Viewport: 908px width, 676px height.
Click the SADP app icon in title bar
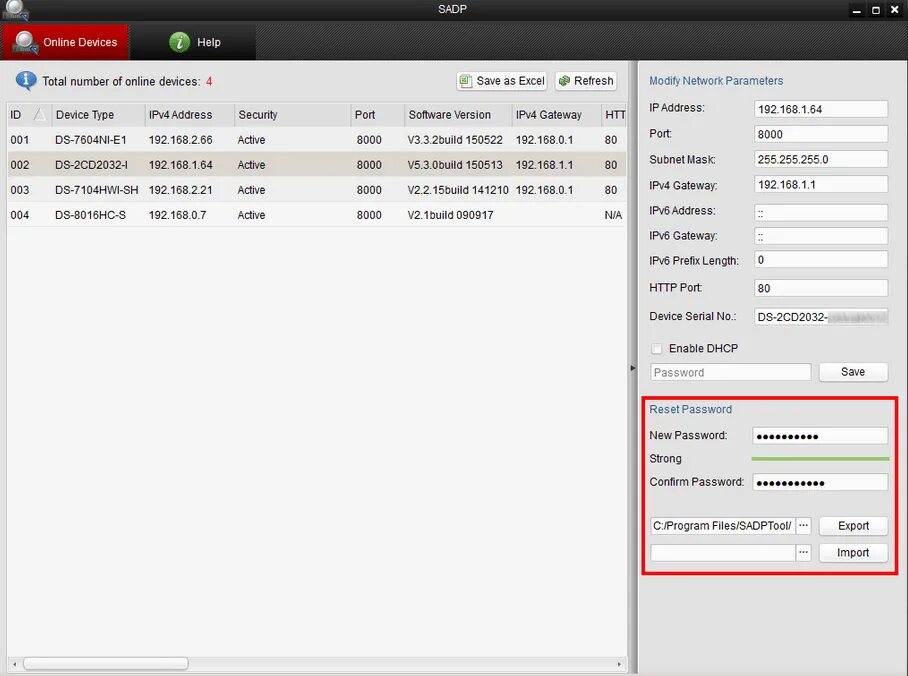16,10
